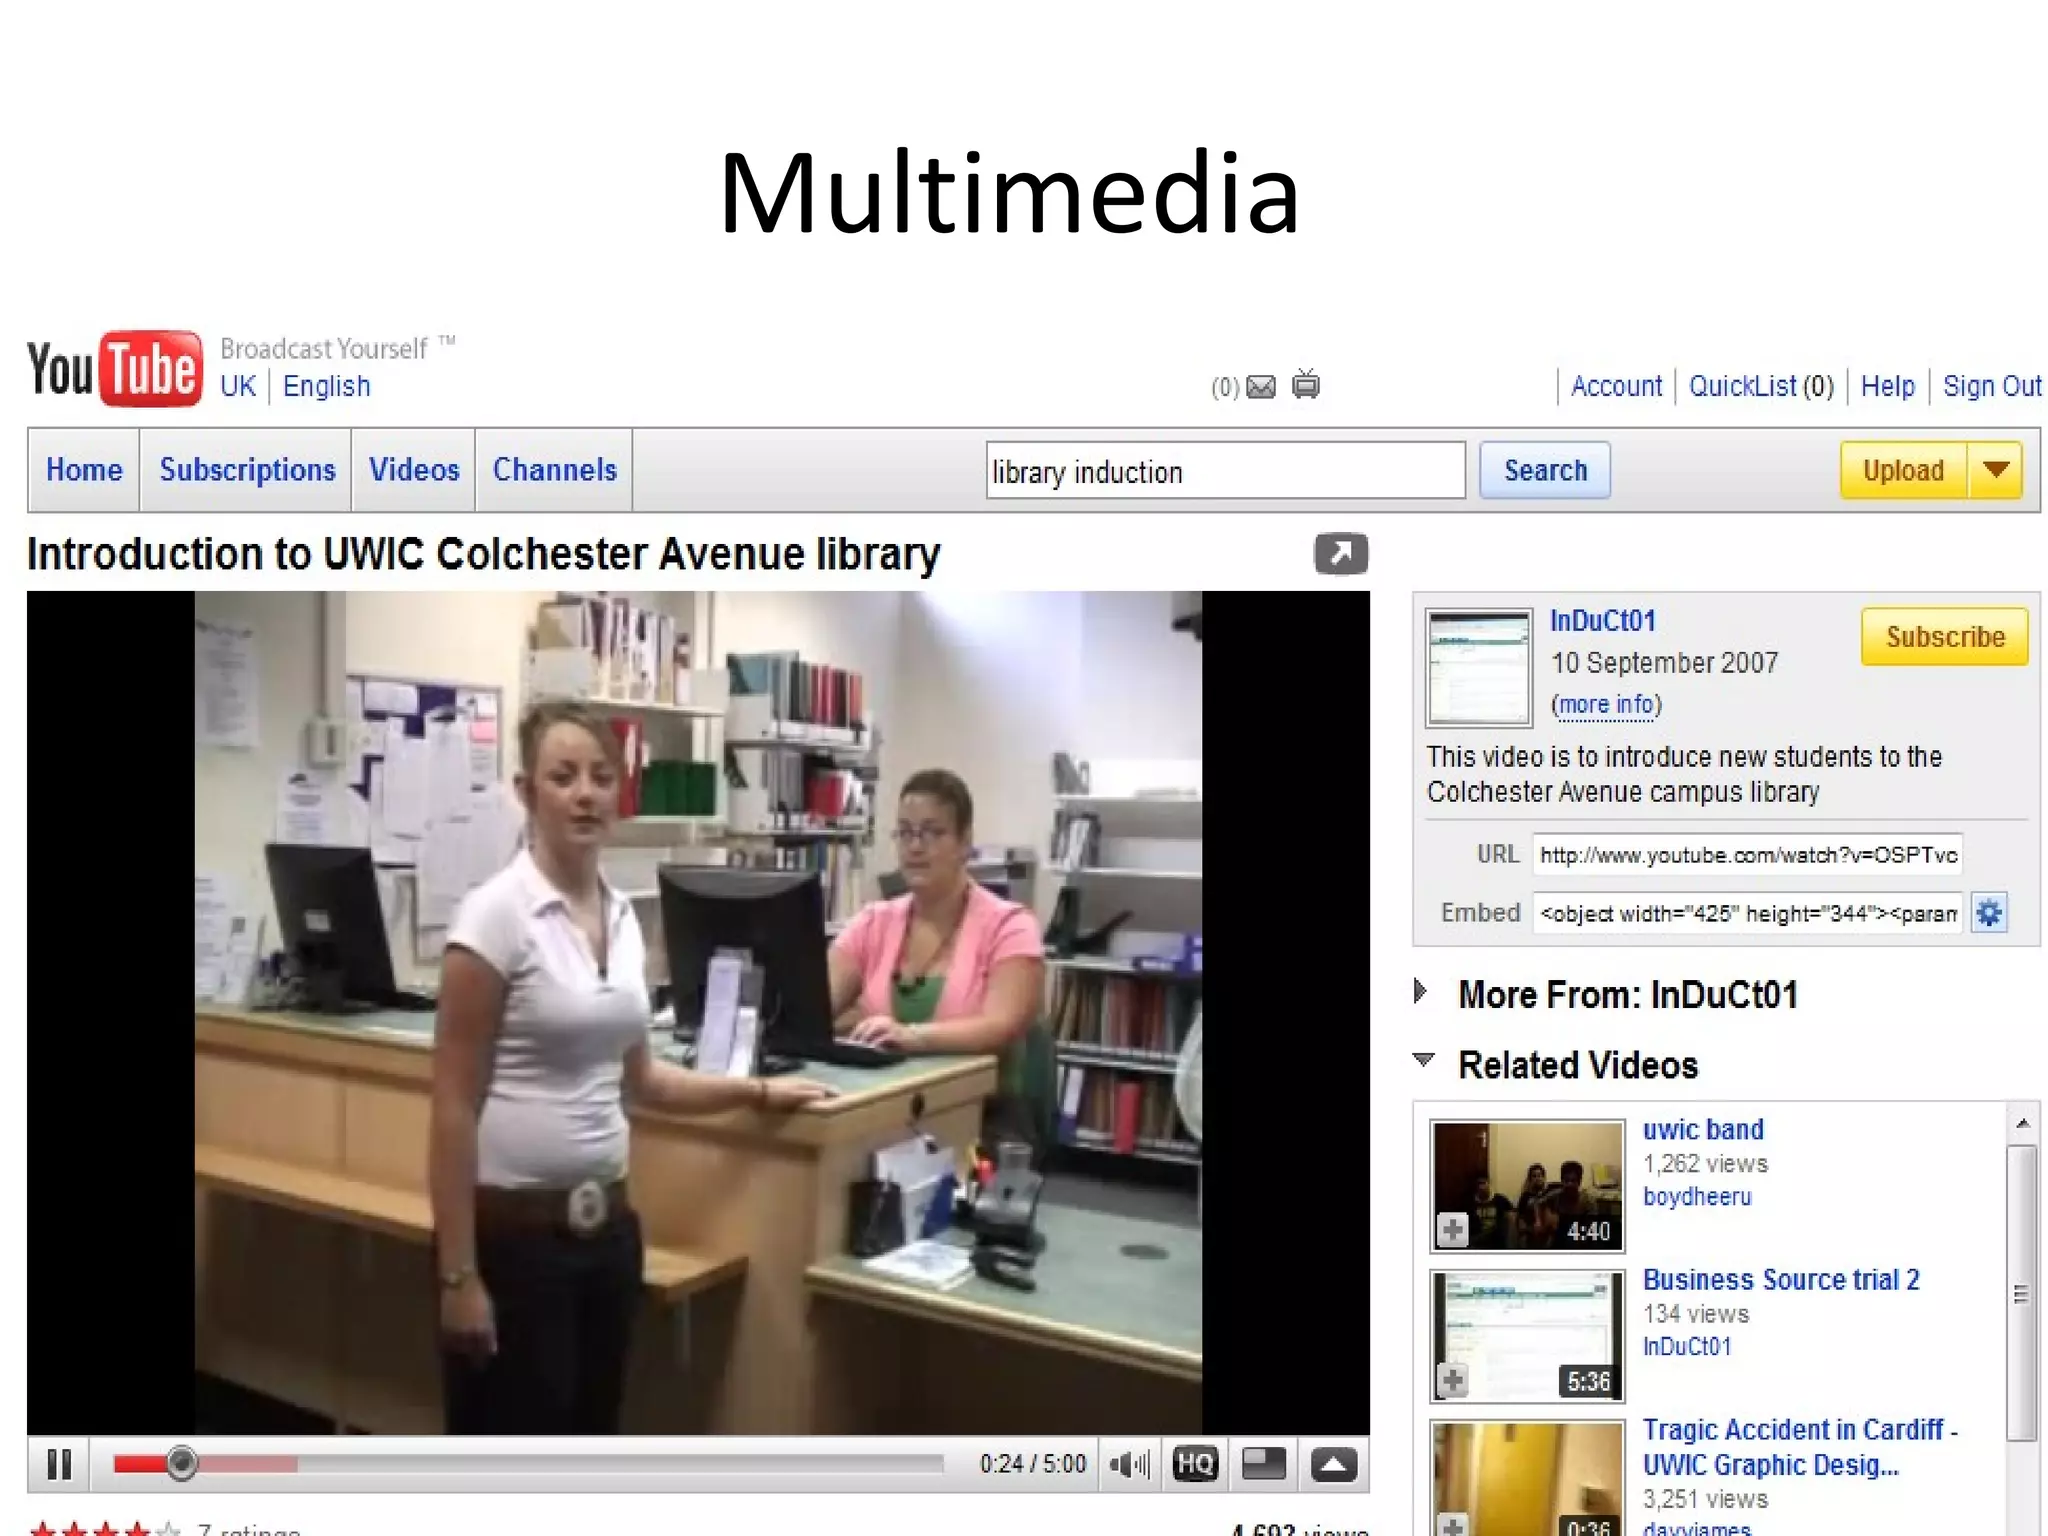Open the inbox envelope icon
Viewport: 2048px width, 1536px height.
click(1261, 387)
